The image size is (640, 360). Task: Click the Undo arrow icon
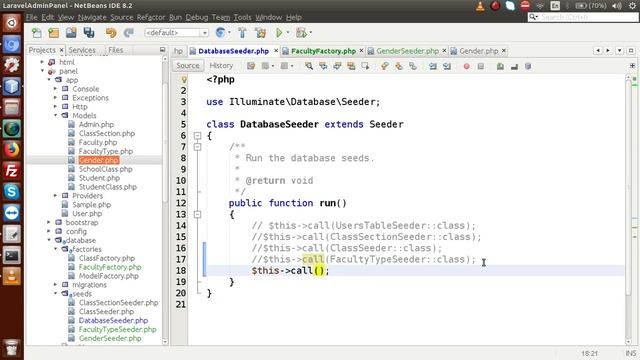(x=111, y=33)
